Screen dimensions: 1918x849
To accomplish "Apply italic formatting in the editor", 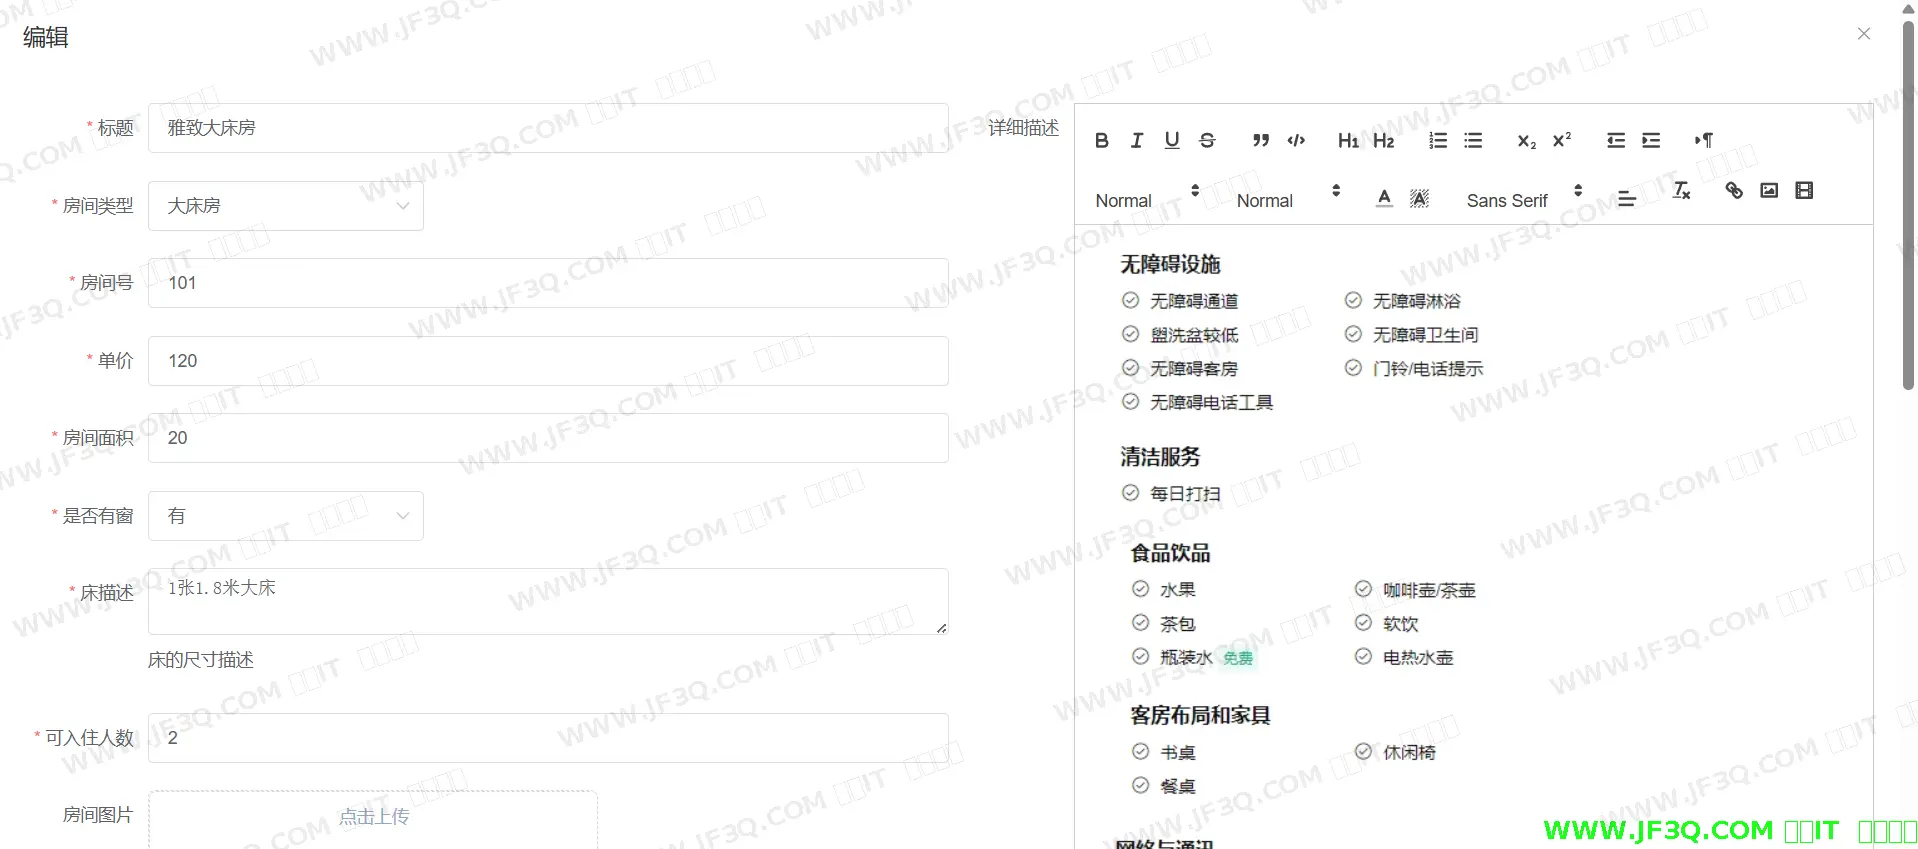I will pyautogui.click(x=1136, y=141).
